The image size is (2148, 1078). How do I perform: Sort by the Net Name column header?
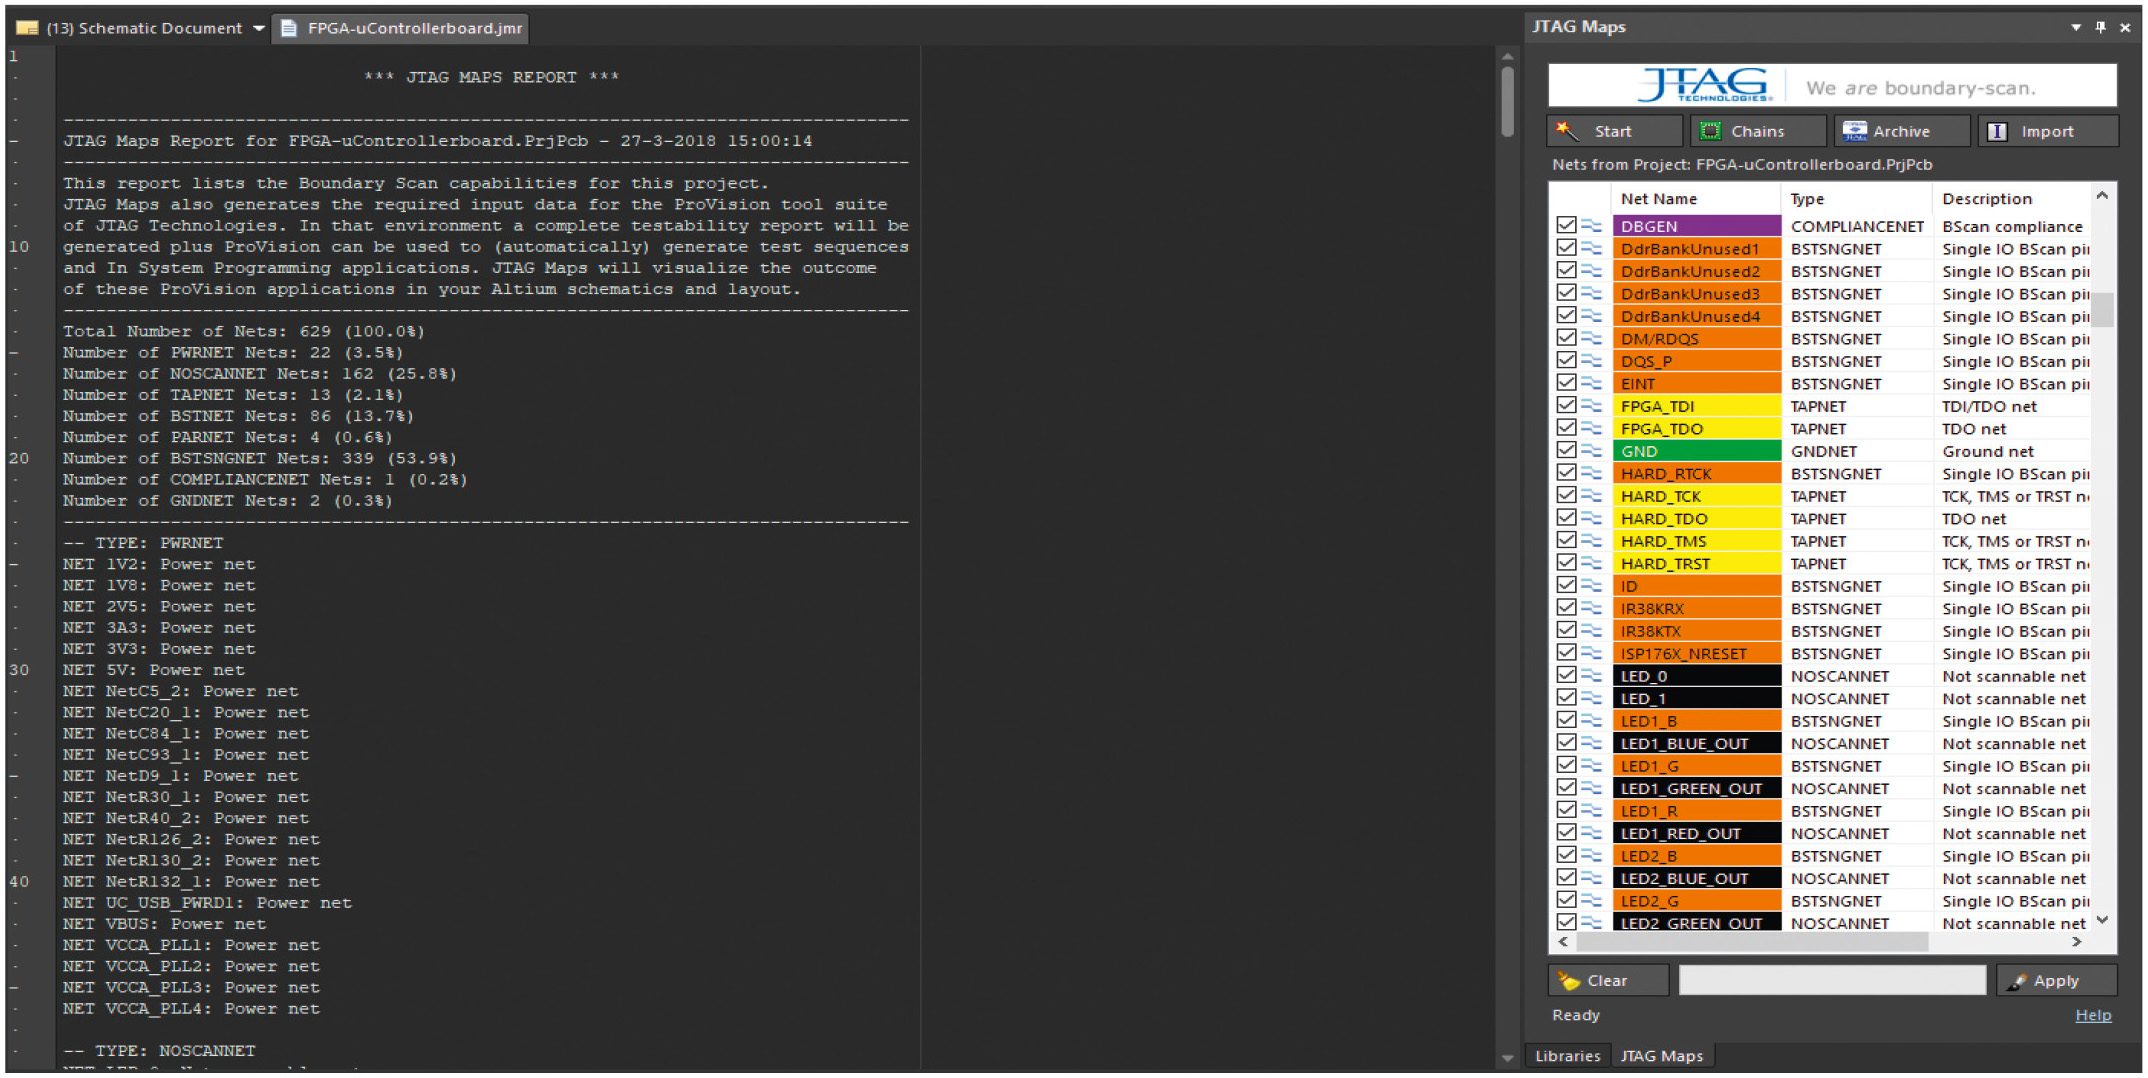point(1658,199)
